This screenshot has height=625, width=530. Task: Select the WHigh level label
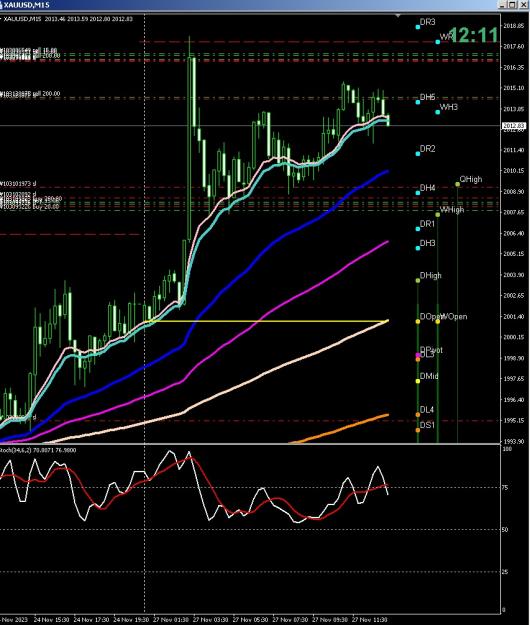click(452, 209)
